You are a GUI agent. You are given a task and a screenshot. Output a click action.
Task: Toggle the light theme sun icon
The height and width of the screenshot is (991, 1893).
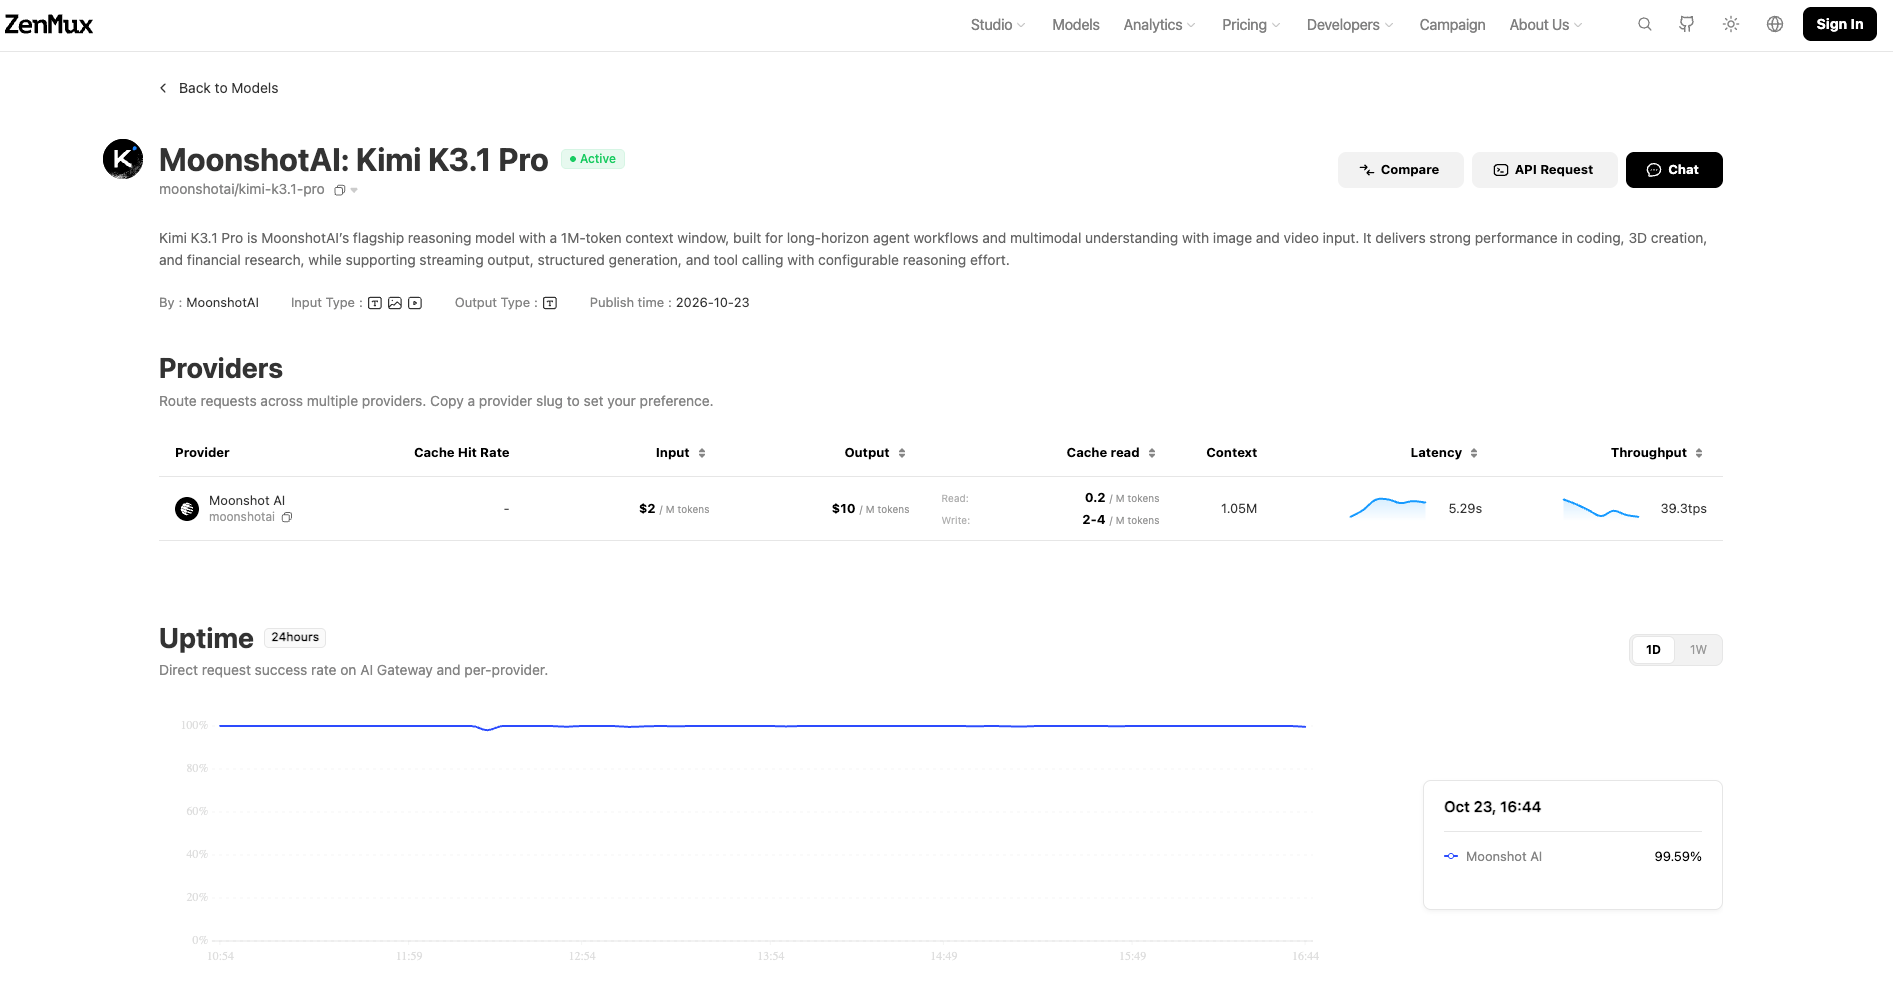(x=1731, y=24)
